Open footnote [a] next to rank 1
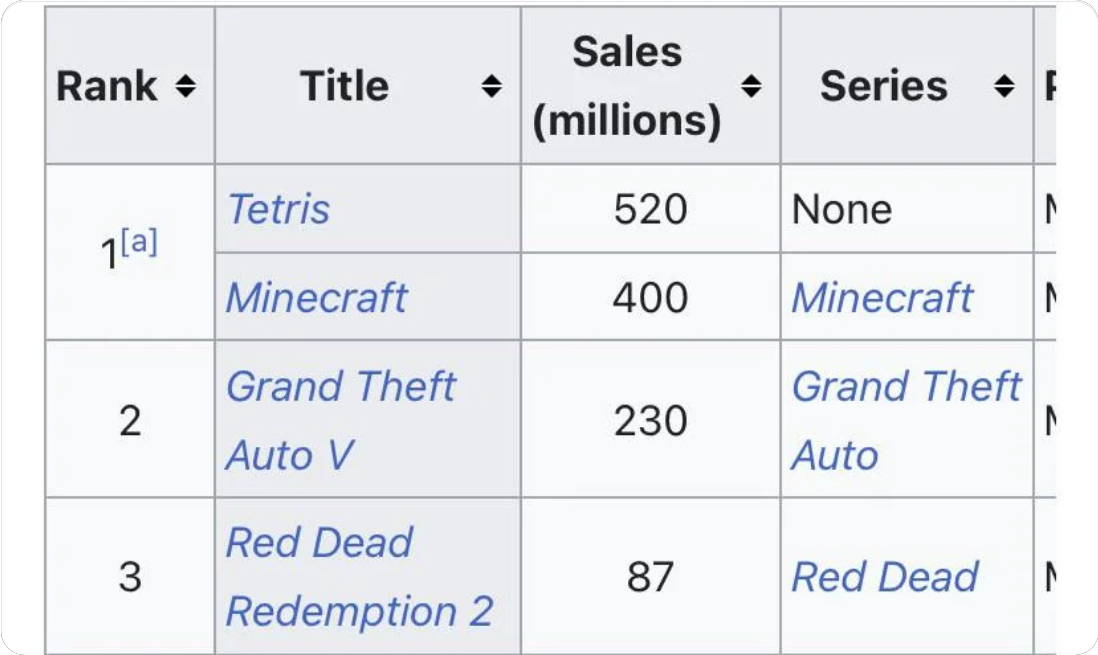 click(x=139, y=242)
